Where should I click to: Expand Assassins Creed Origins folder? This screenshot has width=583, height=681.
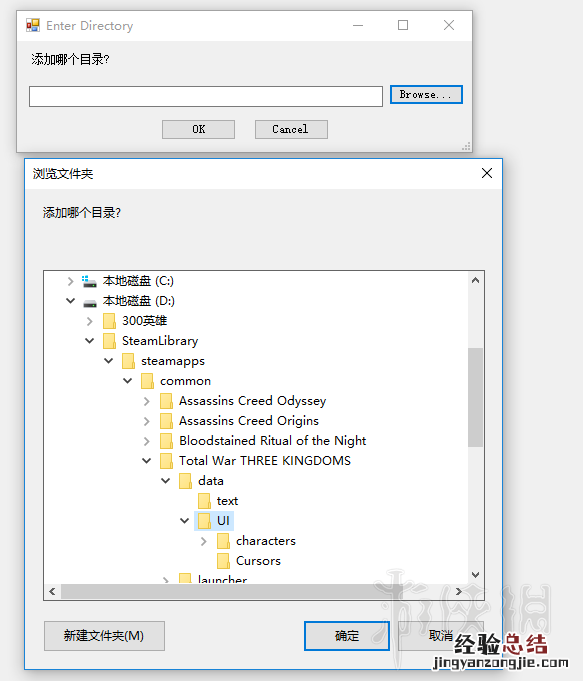click(147, 421)
